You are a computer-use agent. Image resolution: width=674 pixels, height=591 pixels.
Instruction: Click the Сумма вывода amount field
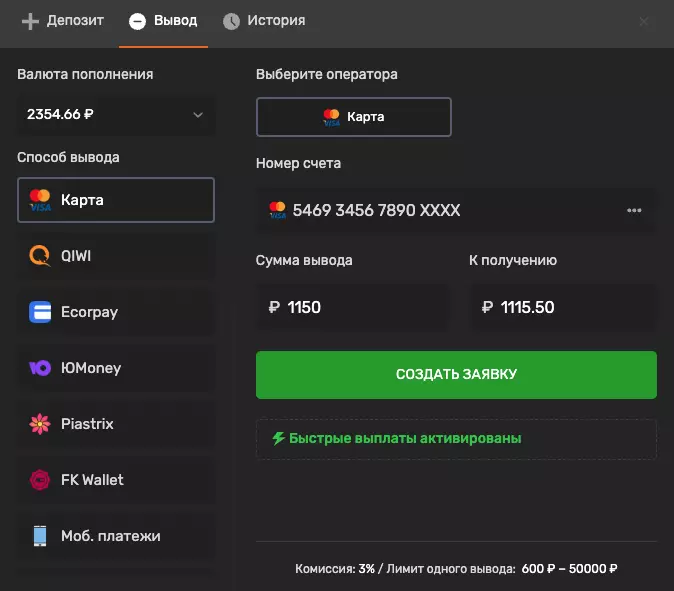(x=355, y=308)
